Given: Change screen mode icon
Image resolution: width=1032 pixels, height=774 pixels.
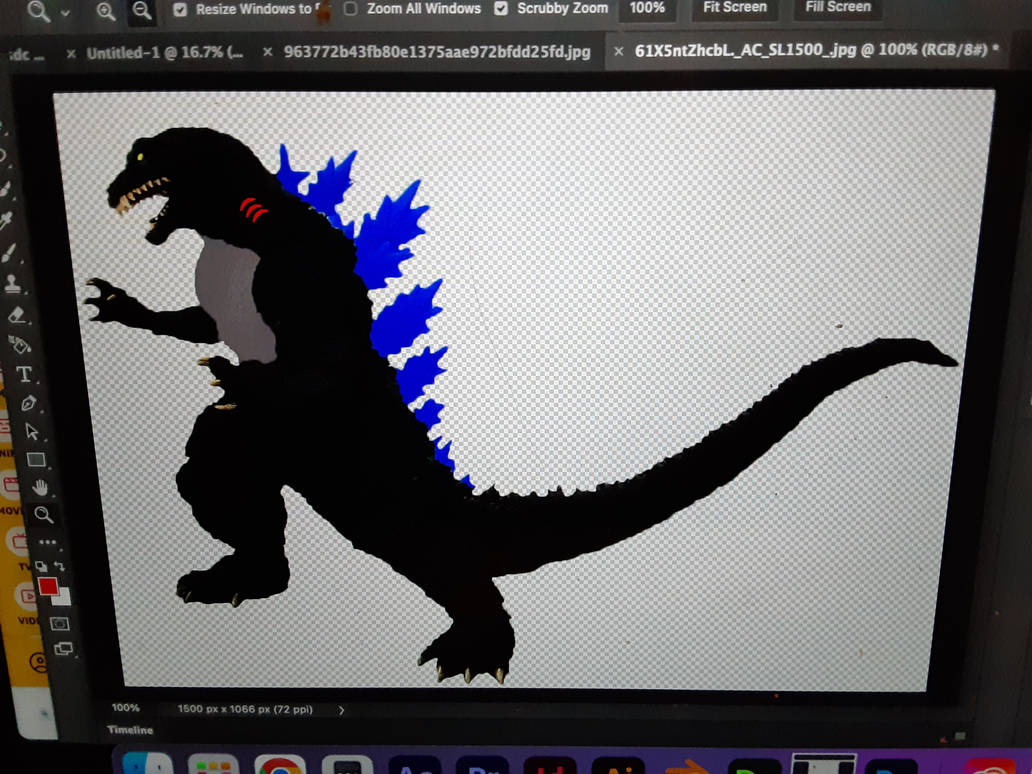Looking at the screenshot, I should 63,649.
